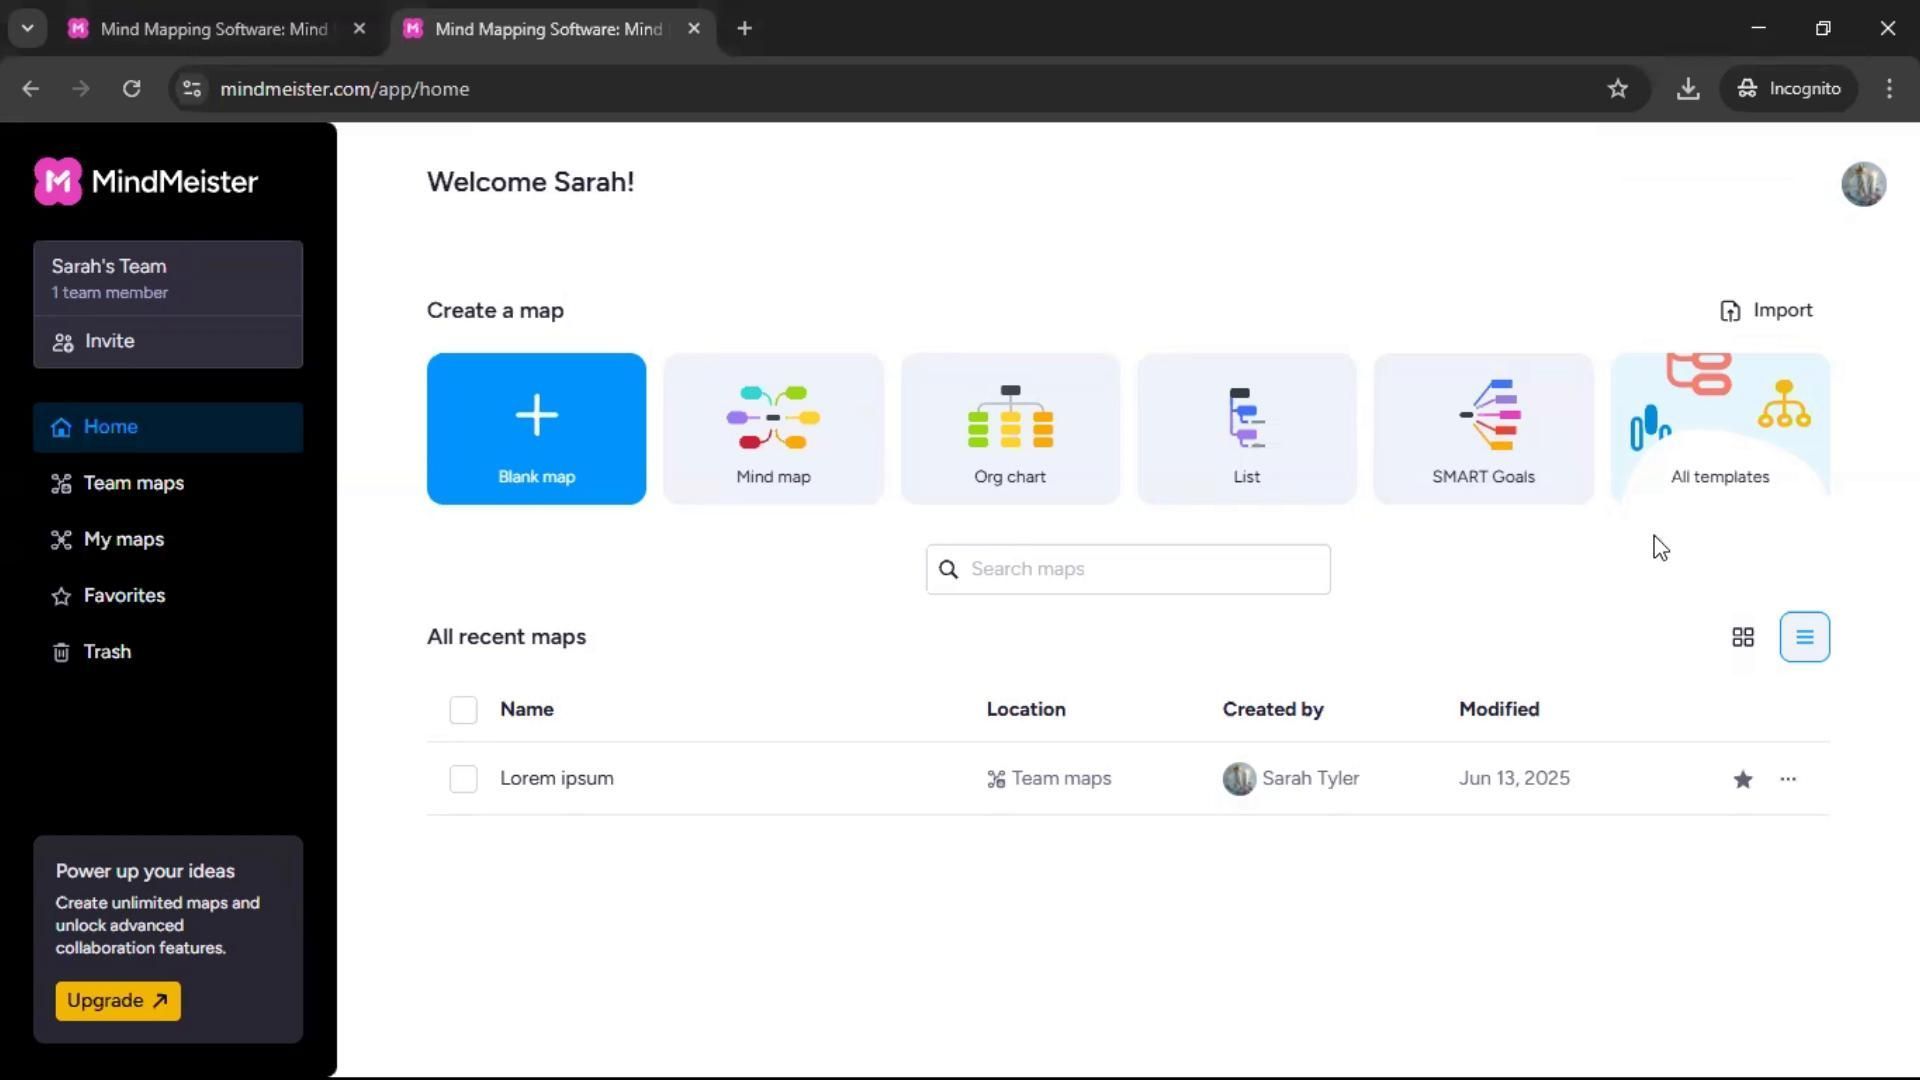1920x1080 pixels.
Task: Select the list view icon
Action: point(1804,637)
